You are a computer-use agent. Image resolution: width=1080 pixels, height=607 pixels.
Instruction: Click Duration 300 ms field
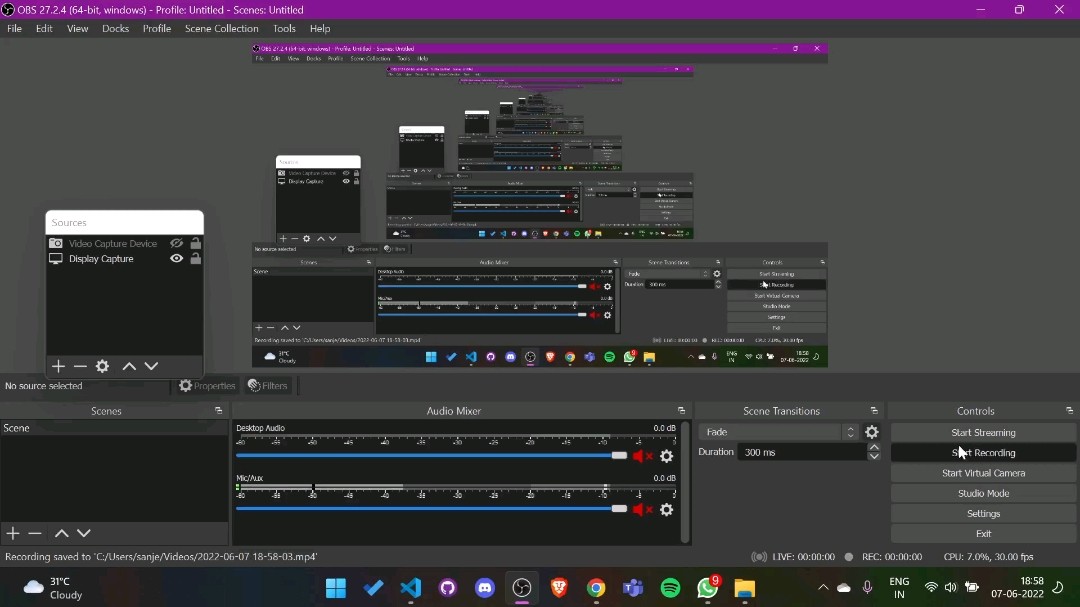[802, 452]
